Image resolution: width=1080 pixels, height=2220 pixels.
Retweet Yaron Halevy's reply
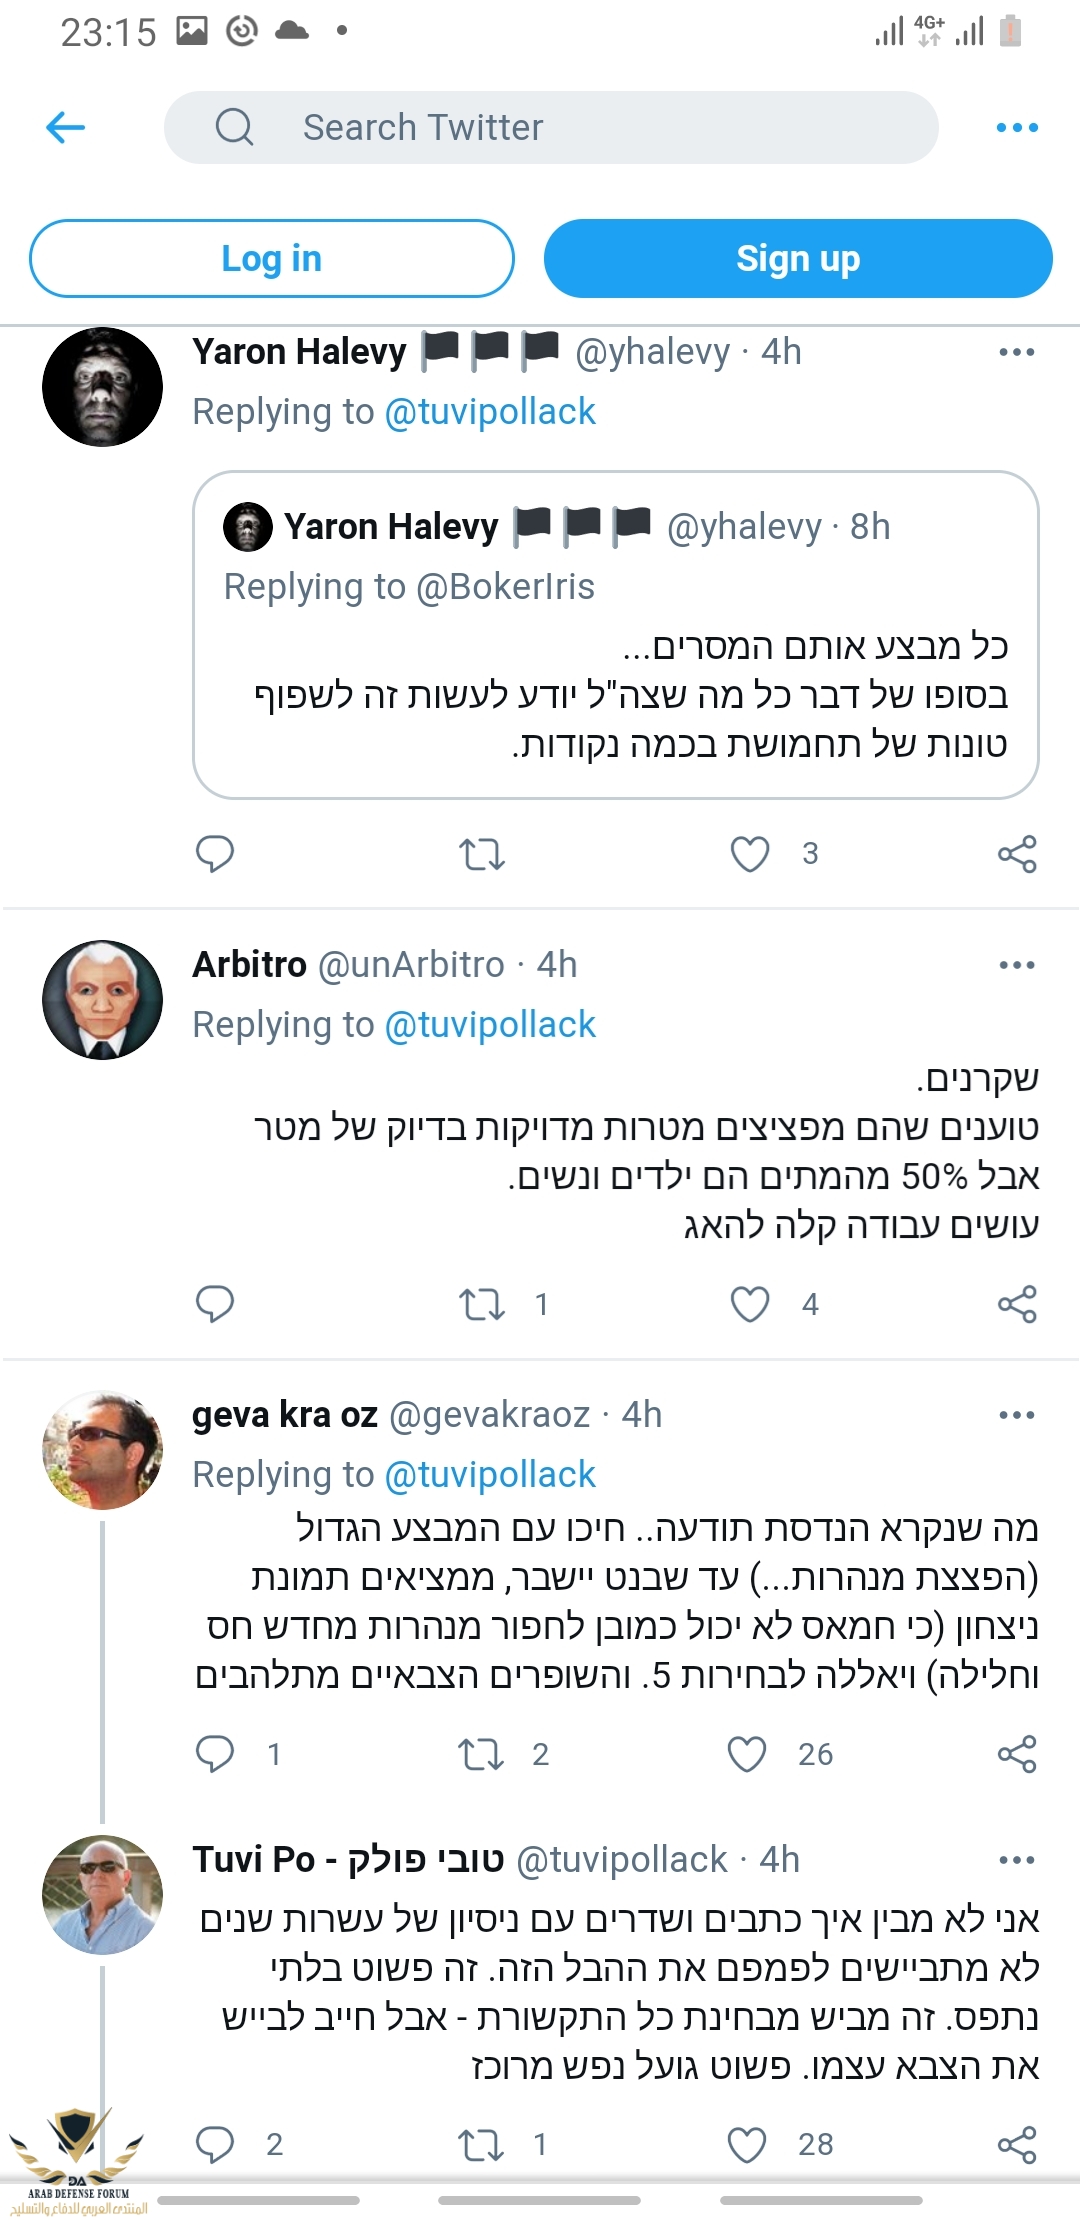[x=481, y=854]
